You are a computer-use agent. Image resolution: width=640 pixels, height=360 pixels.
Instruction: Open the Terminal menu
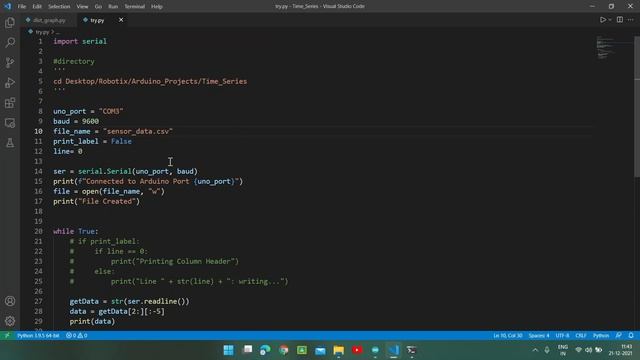click(x=134, y=7)
